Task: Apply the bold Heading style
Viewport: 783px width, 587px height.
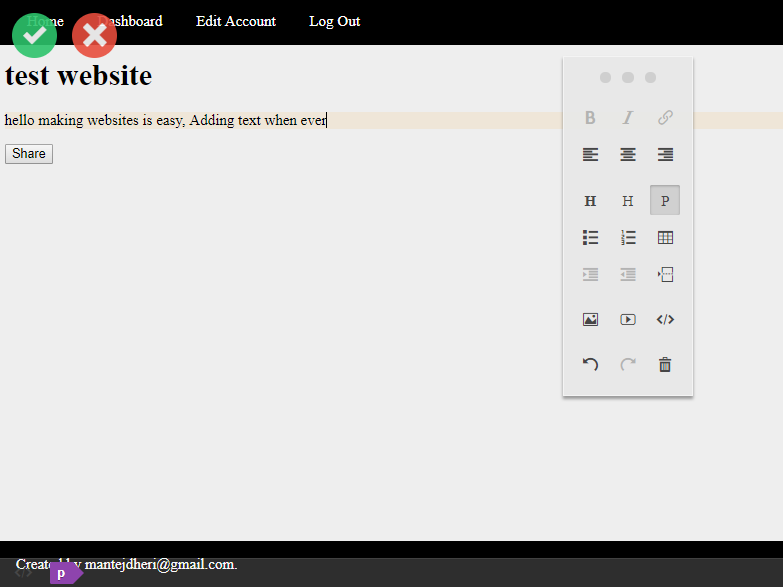Action: (x=591, y=201)
